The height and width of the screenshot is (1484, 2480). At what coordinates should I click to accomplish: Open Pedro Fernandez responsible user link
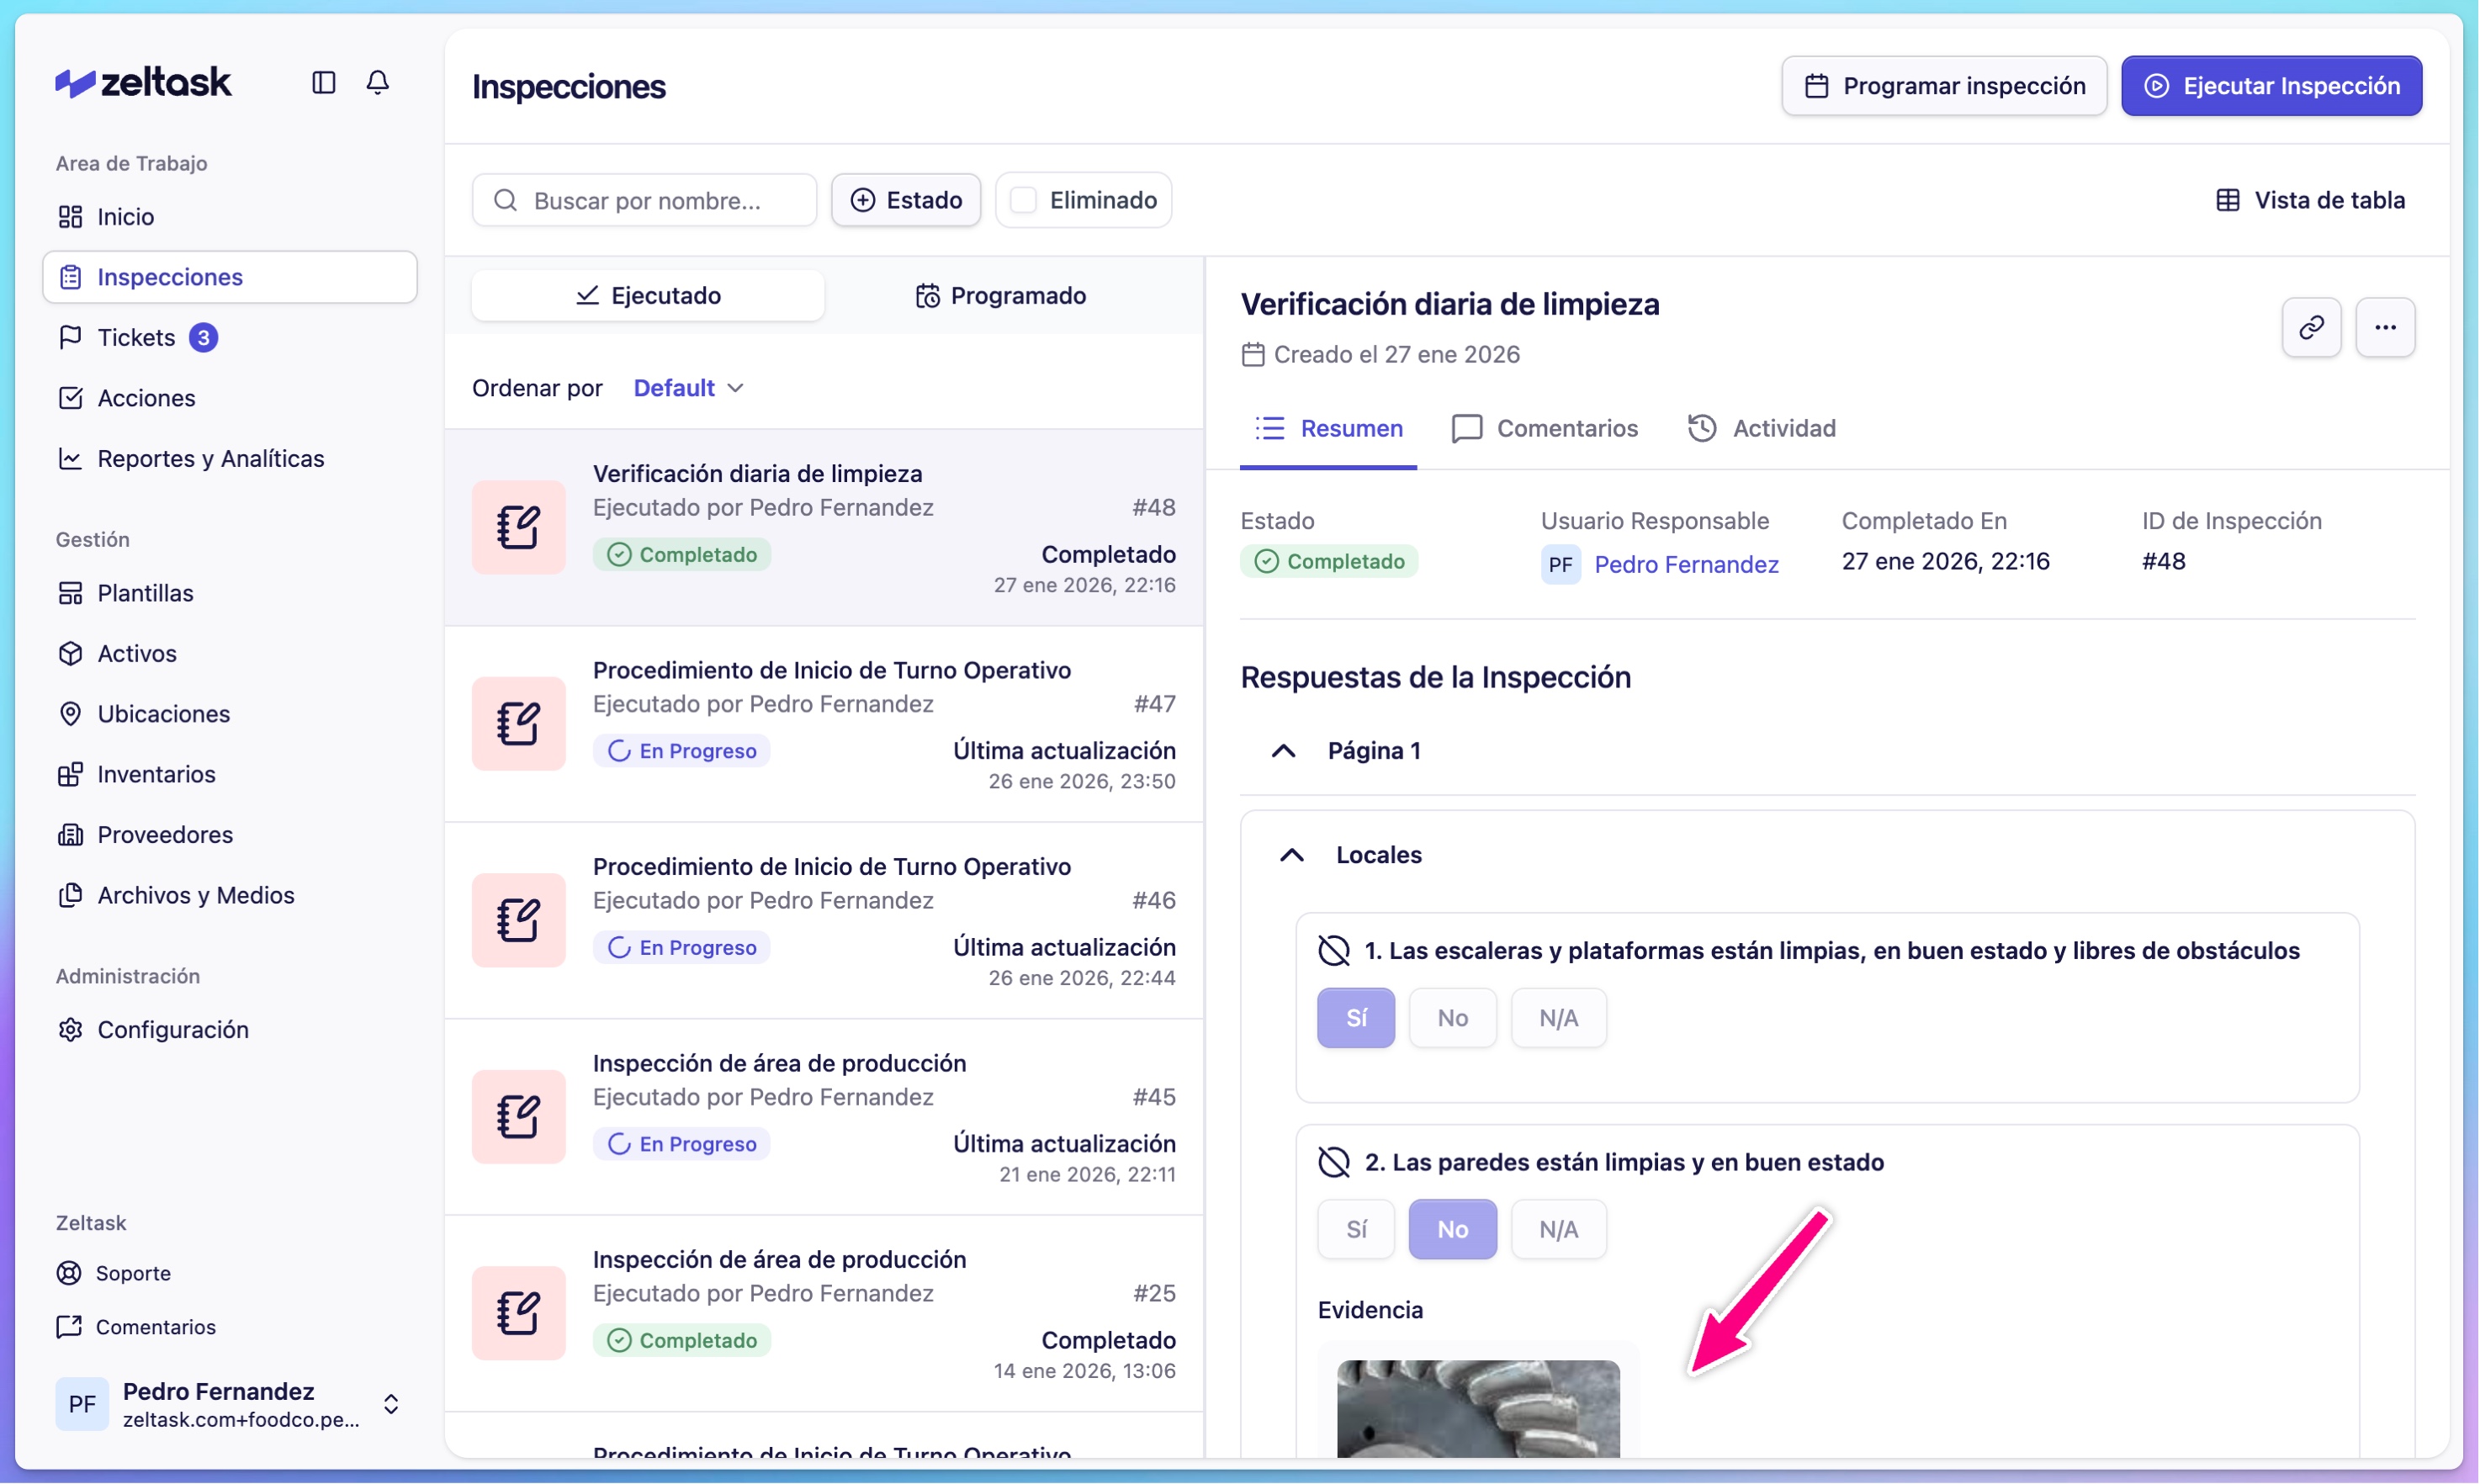click(x=1686, y=565)
